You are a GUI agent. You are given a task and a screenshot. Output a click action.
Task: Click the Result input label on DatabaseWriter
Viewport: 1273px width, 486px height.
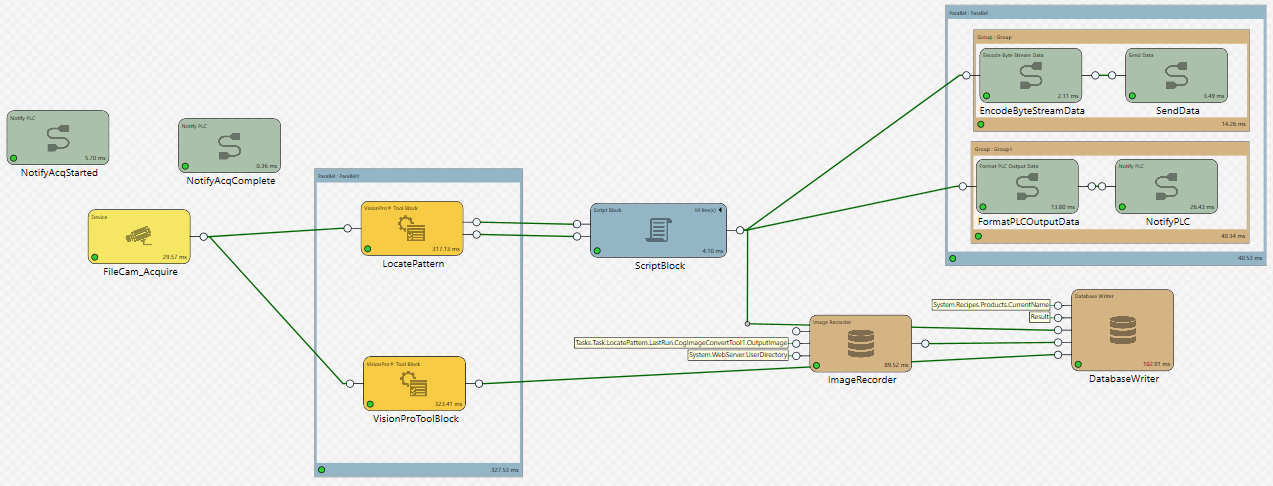[1040, 317]
